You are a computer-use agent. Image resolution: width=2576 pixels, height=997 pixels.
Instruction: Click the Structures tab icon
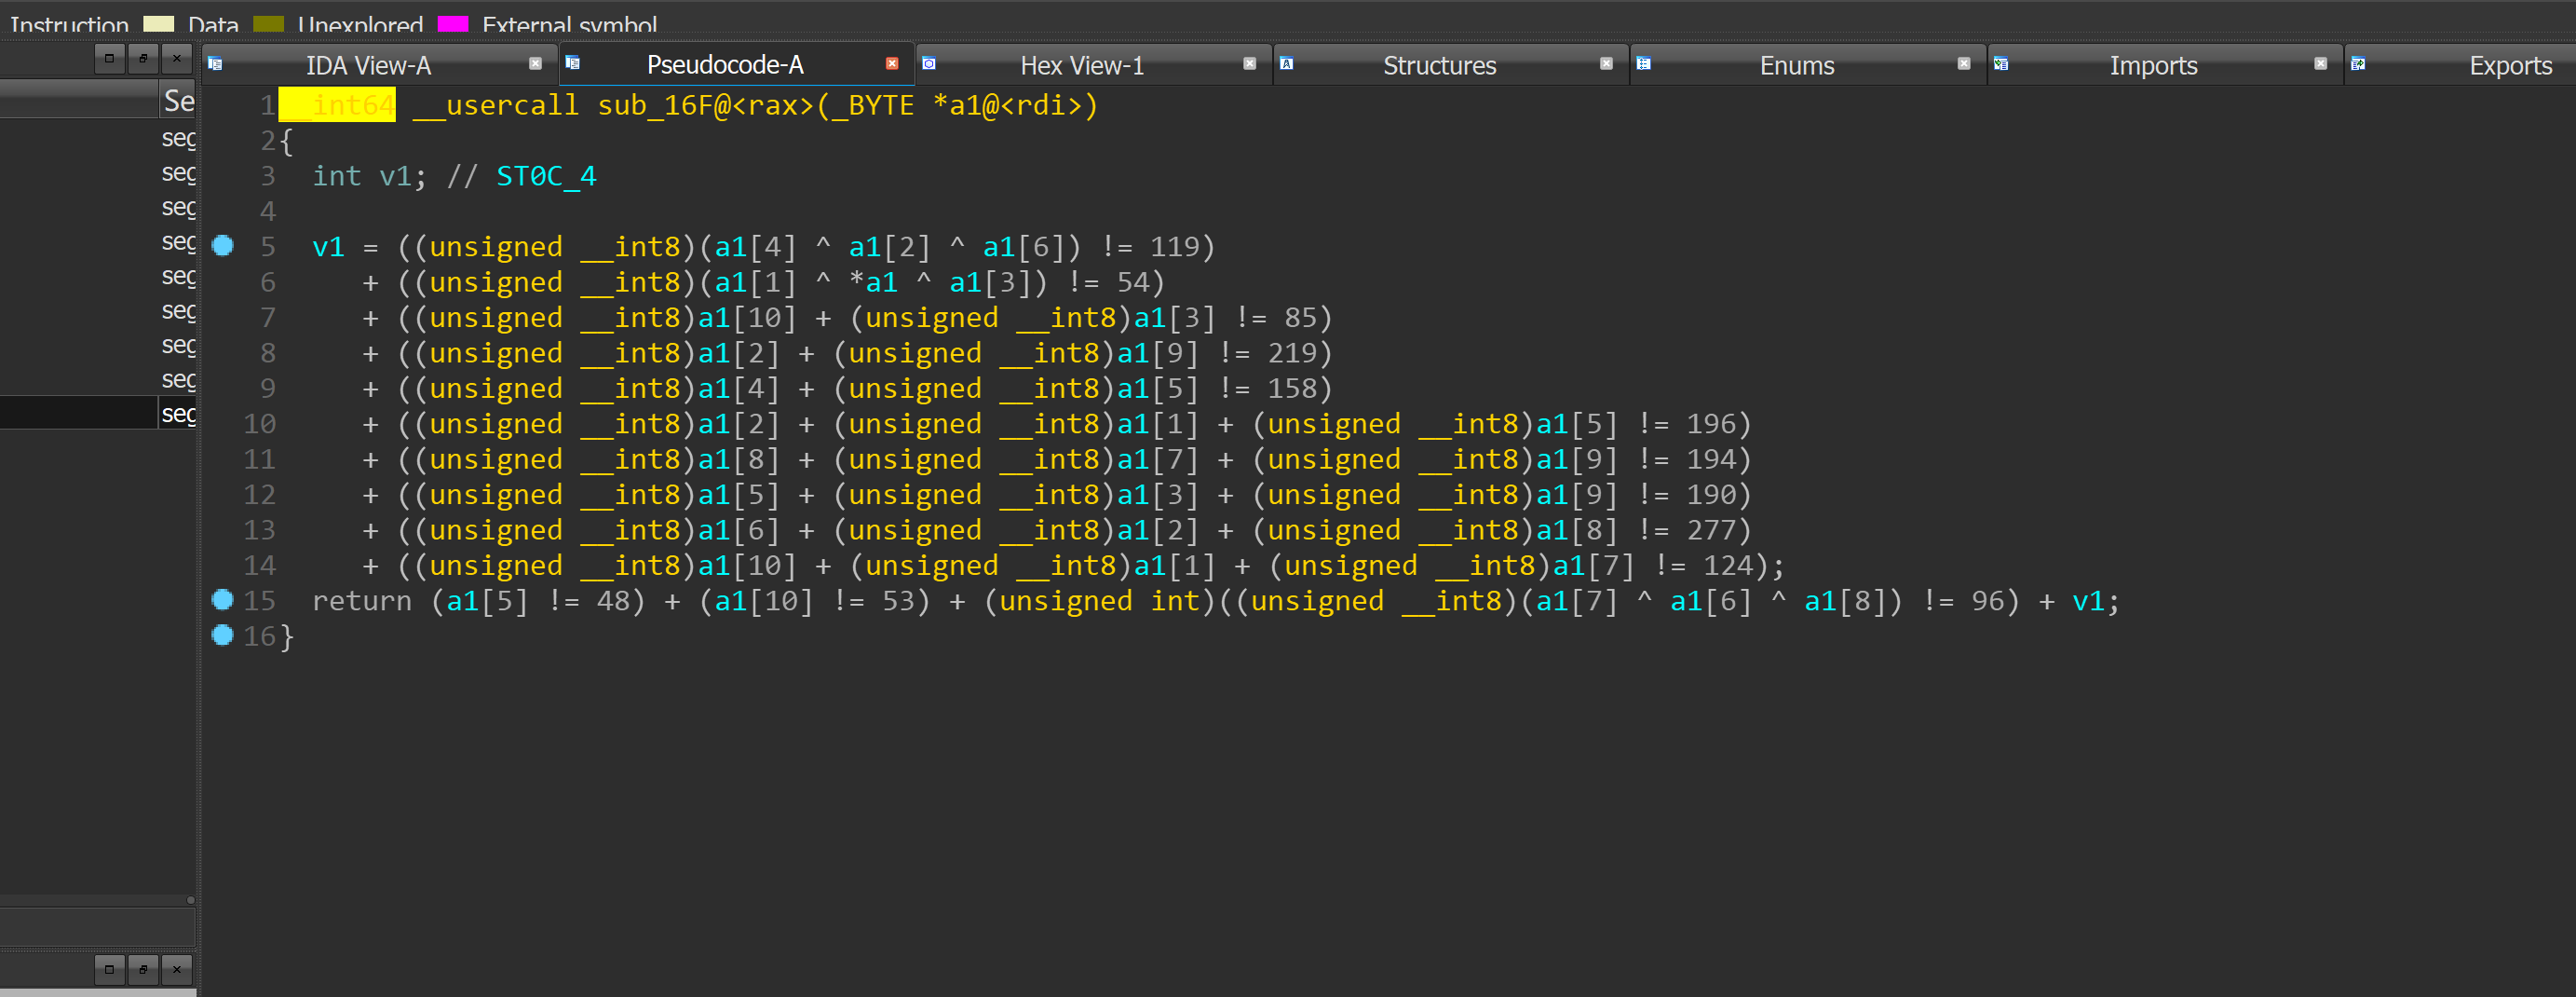pyautogui.click(x=1287, y=64)
